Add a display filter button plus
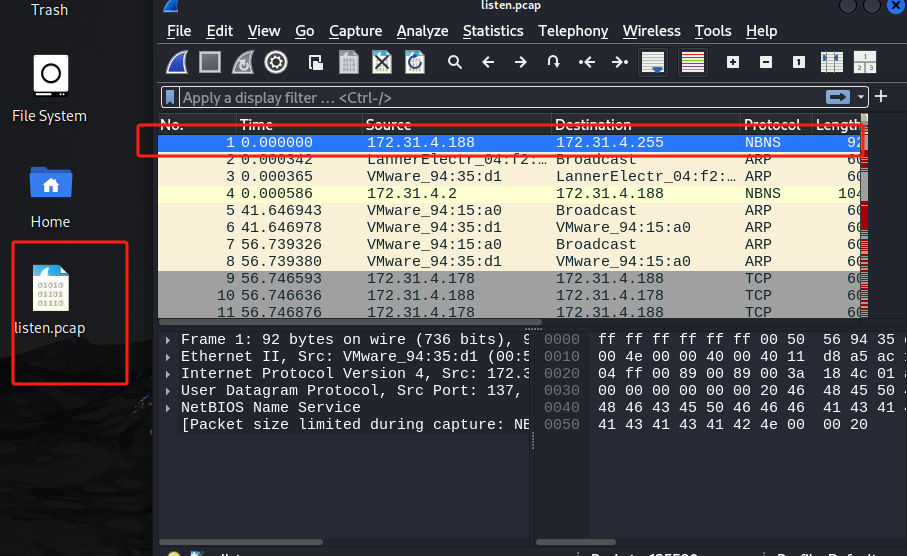Viewport: 907px width, 556px height. pyautogui.click(x=881, y=96)
